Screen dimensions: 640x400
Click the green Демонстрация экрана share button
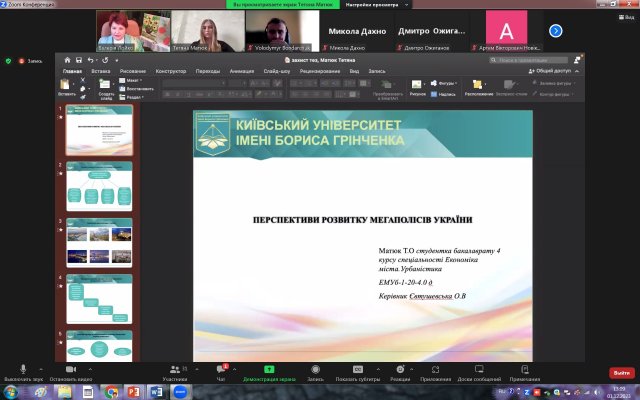pyautogui.click(x=269, y=371)
